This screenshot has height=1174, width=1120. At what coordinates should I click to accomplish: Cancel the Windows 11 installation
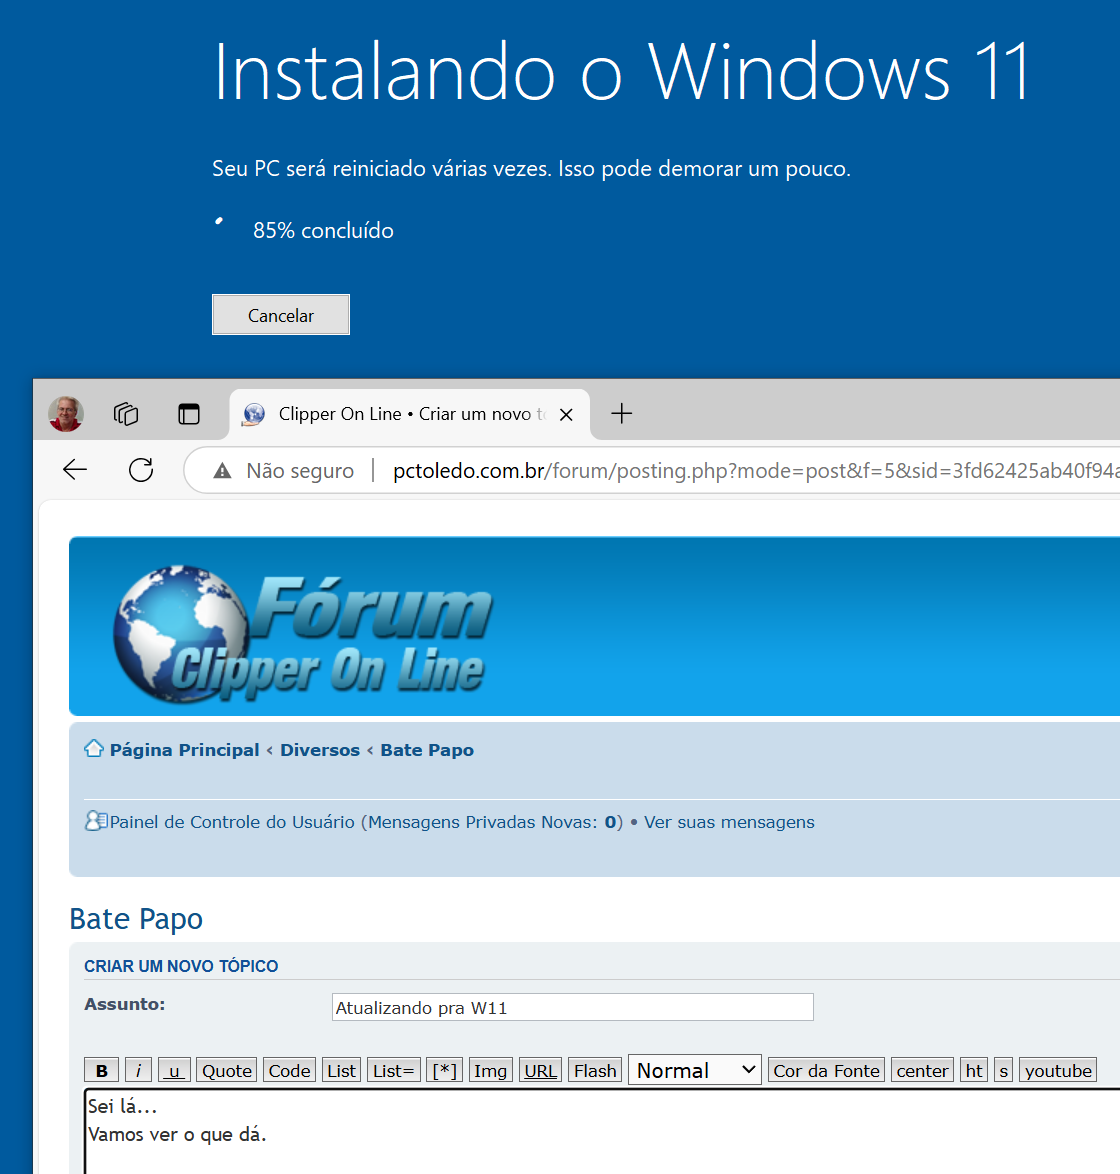281,314
